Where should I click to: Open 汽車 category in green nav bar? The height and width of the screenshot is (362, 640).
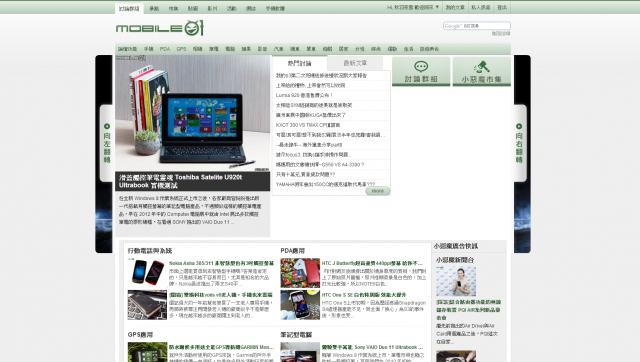click(x=278, y=49)
